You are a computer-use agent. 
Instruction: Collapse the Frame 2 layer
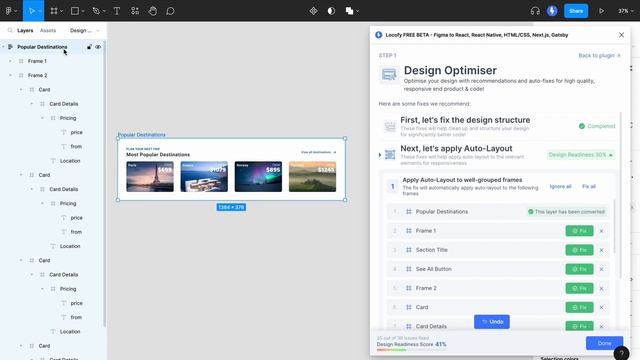[x=10, y=76]
